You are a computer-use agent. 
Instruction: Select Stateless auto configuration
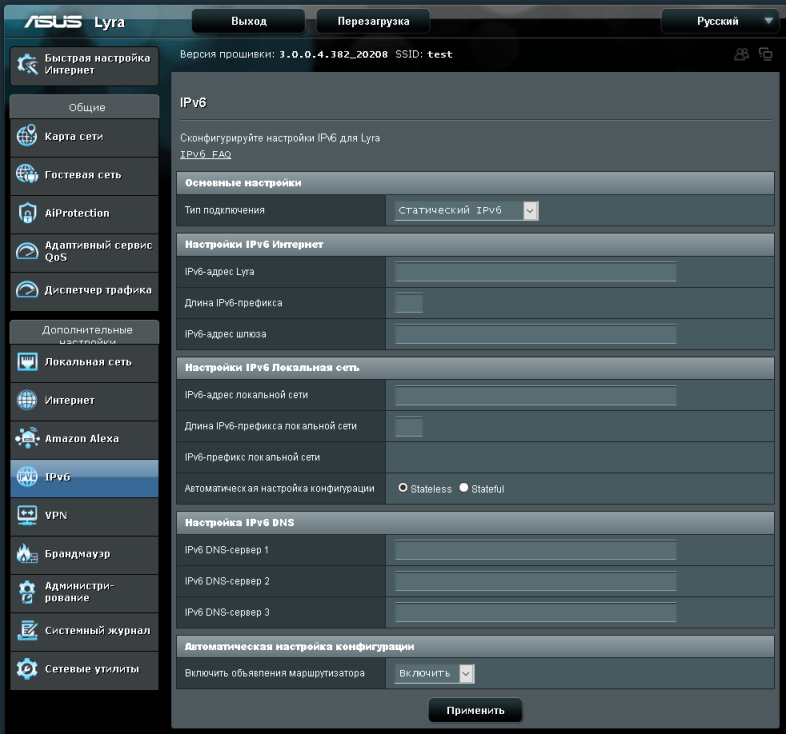click(x=403, y=487)
